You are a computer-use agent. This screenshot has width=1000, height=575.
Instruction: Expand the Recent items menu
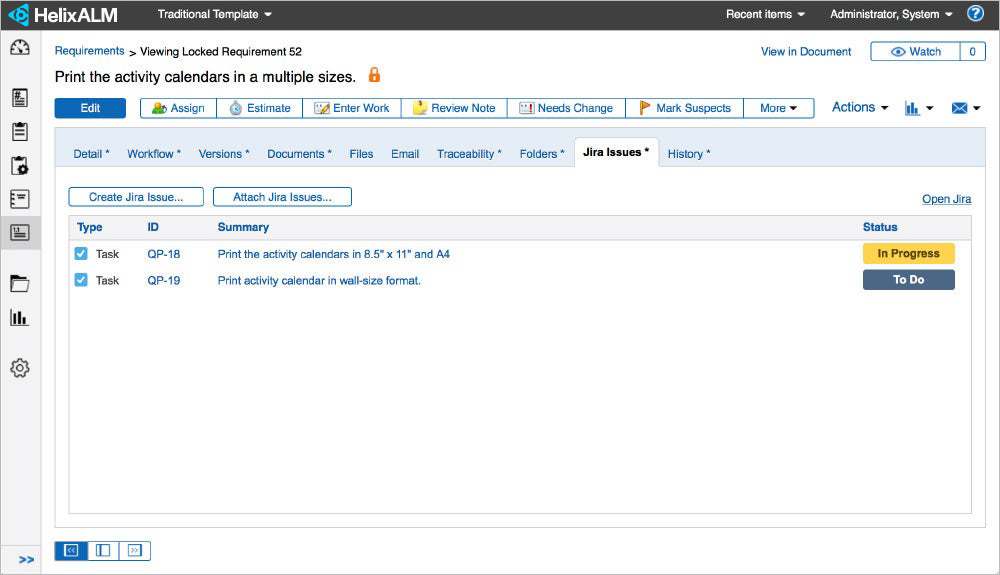click(765, 14)
